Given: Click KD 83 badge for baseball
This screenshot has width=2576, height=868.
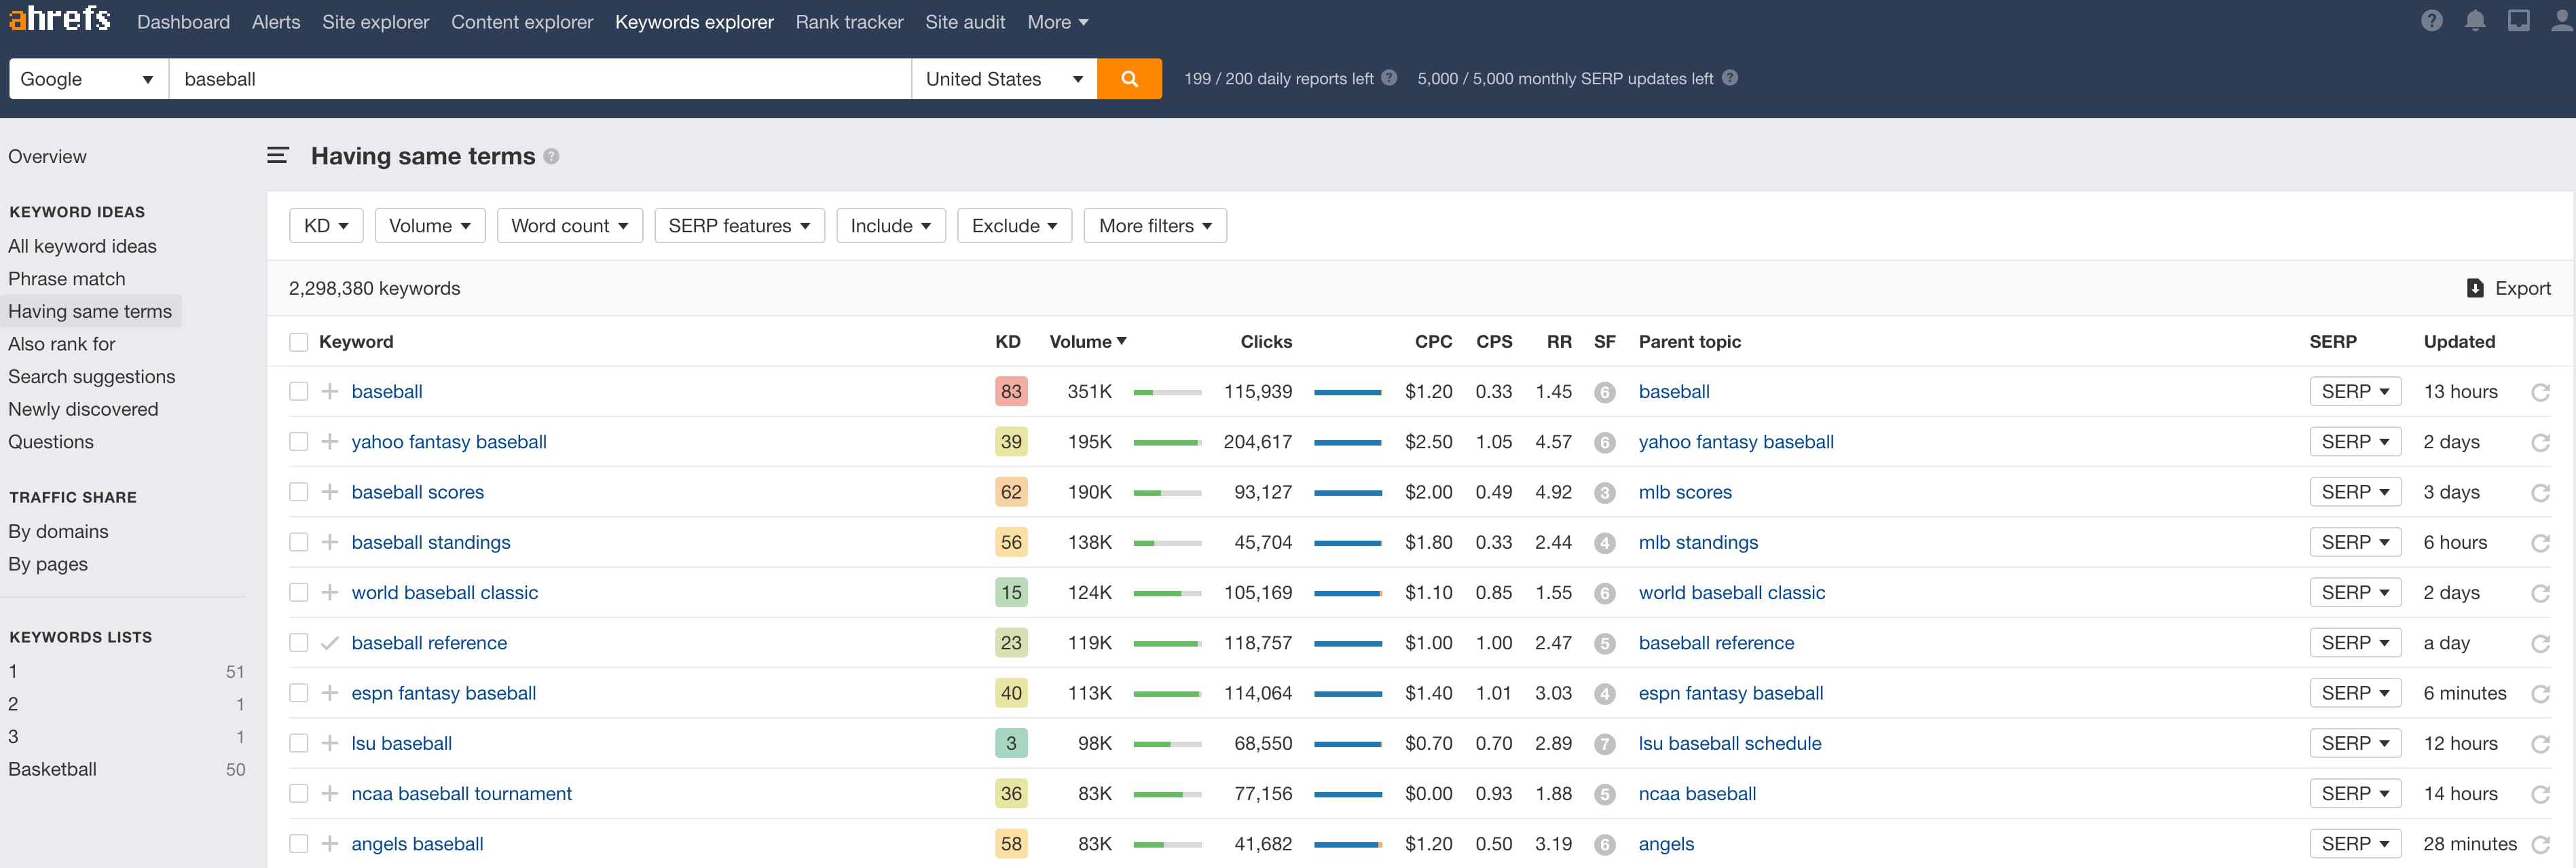Looking at the screenshot, I should point(1011,392).
